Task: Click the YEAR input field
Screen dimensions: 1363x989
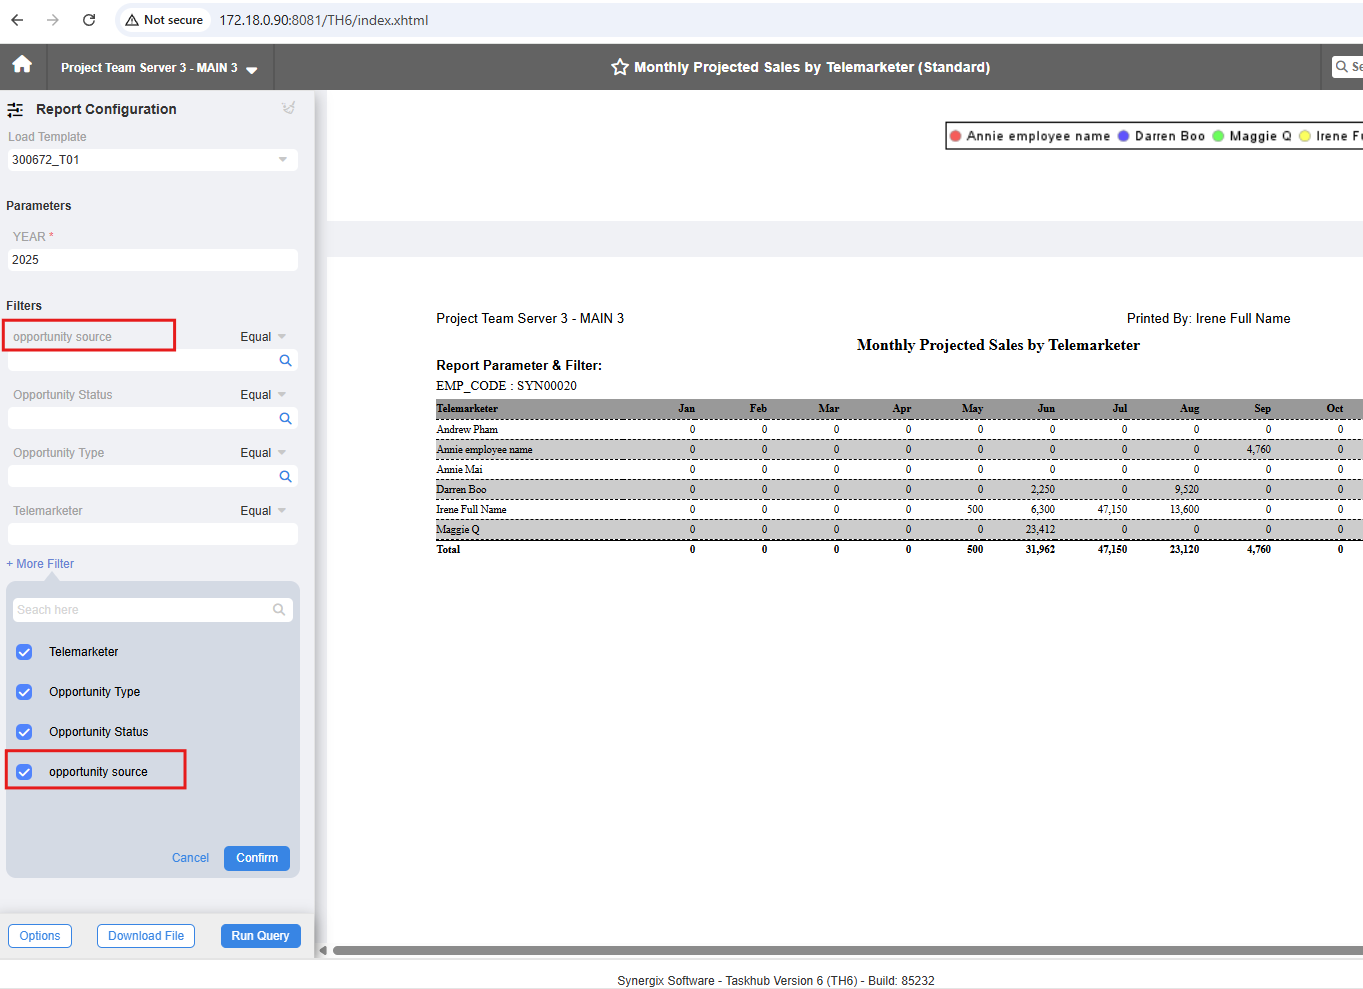Action: (153, 260)
